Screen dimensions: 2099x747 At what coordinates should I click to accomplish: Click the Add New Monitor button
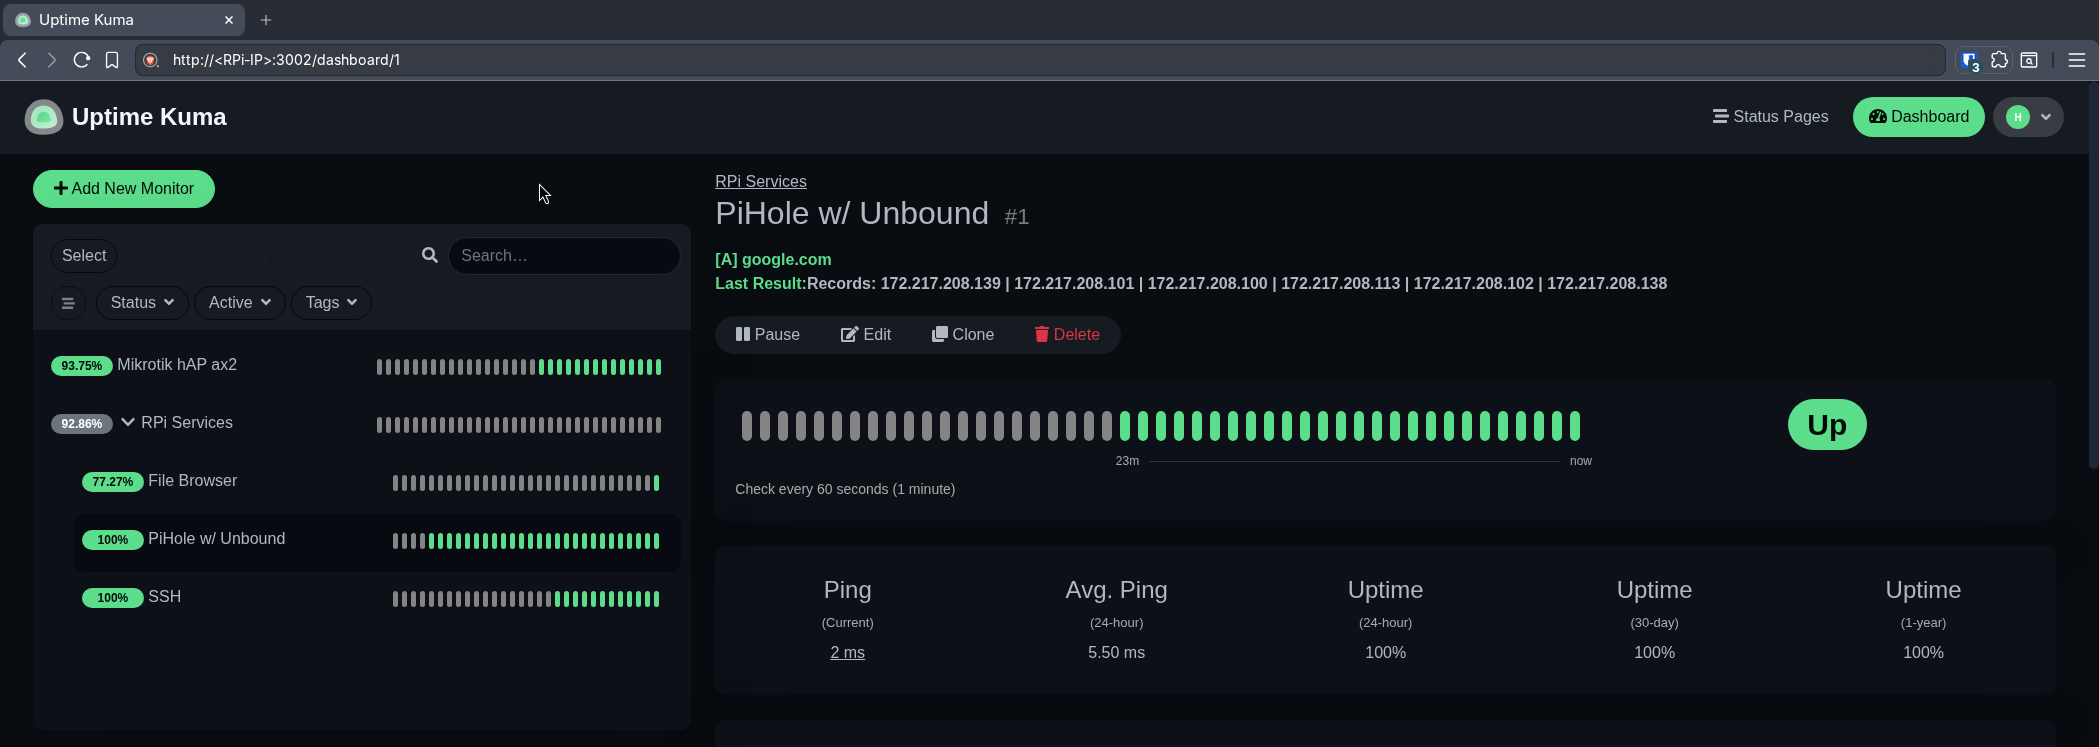click(x=123, y=188)
